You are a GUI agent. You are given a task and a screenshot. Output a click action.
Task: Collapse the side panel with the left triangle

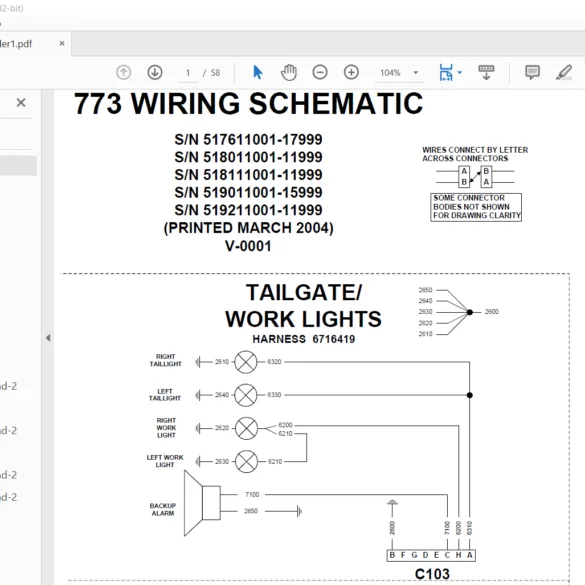[48, 338]
